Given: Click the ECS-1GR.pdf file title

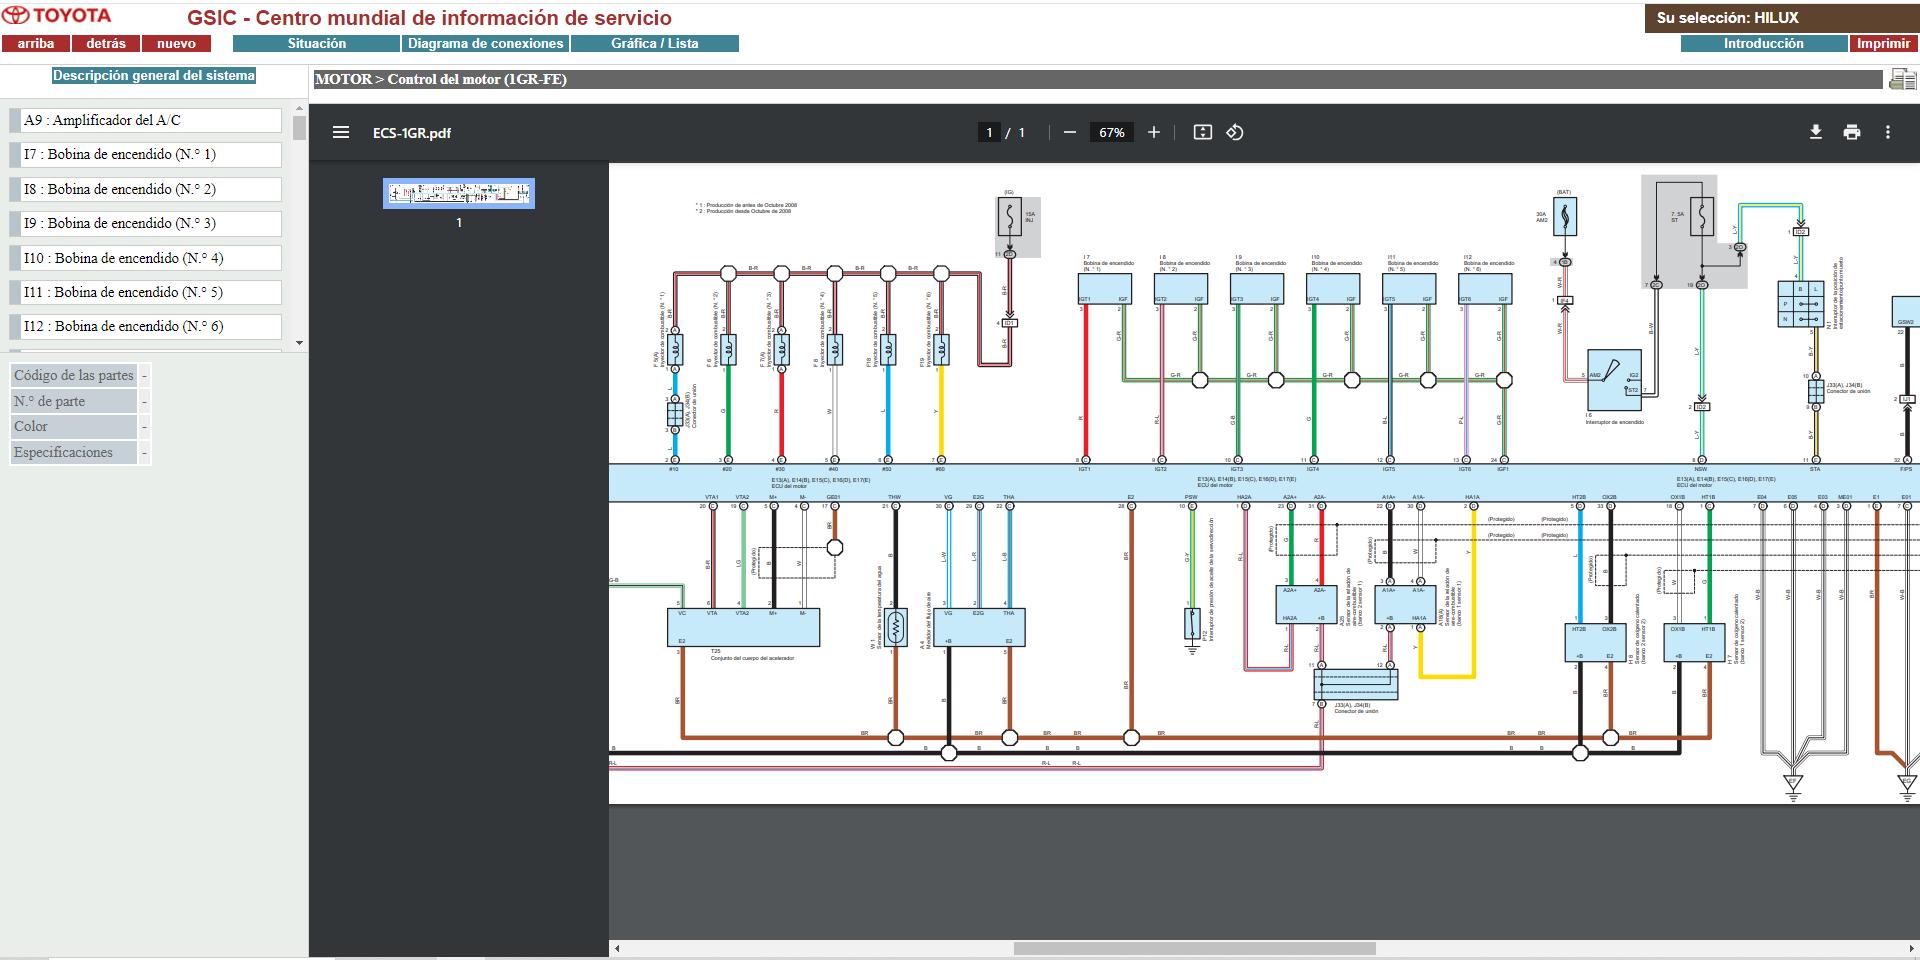Looking at the screenshot, I should click(x=412, y=133).
